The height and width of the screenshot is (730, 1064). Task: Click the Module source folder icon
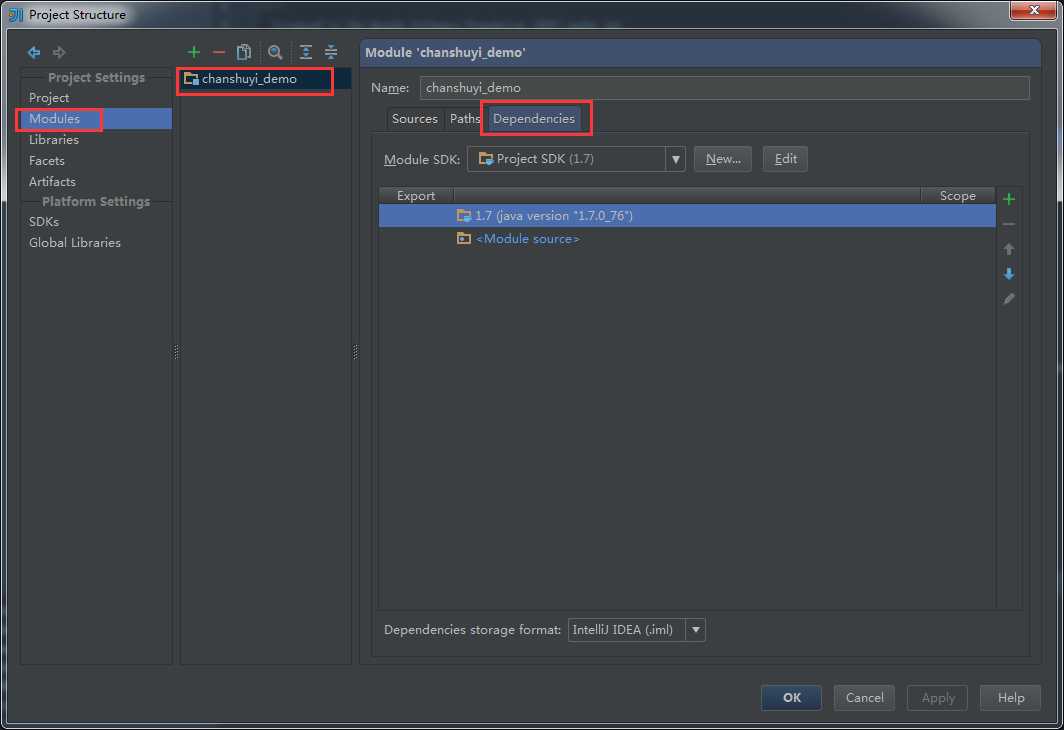click(464, 239)
